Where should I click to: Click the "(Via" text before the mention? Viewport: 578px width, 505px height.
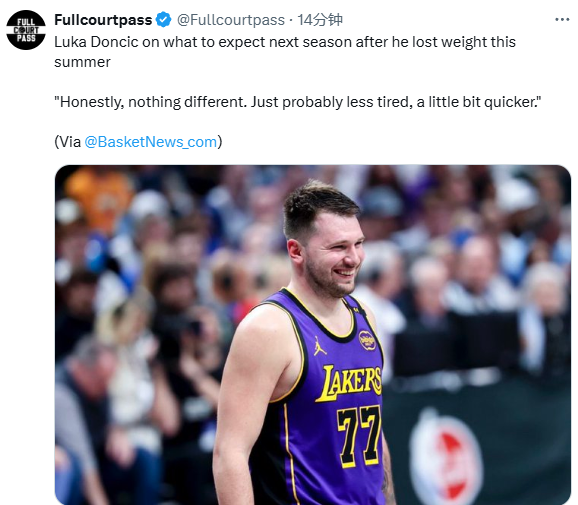68,142
